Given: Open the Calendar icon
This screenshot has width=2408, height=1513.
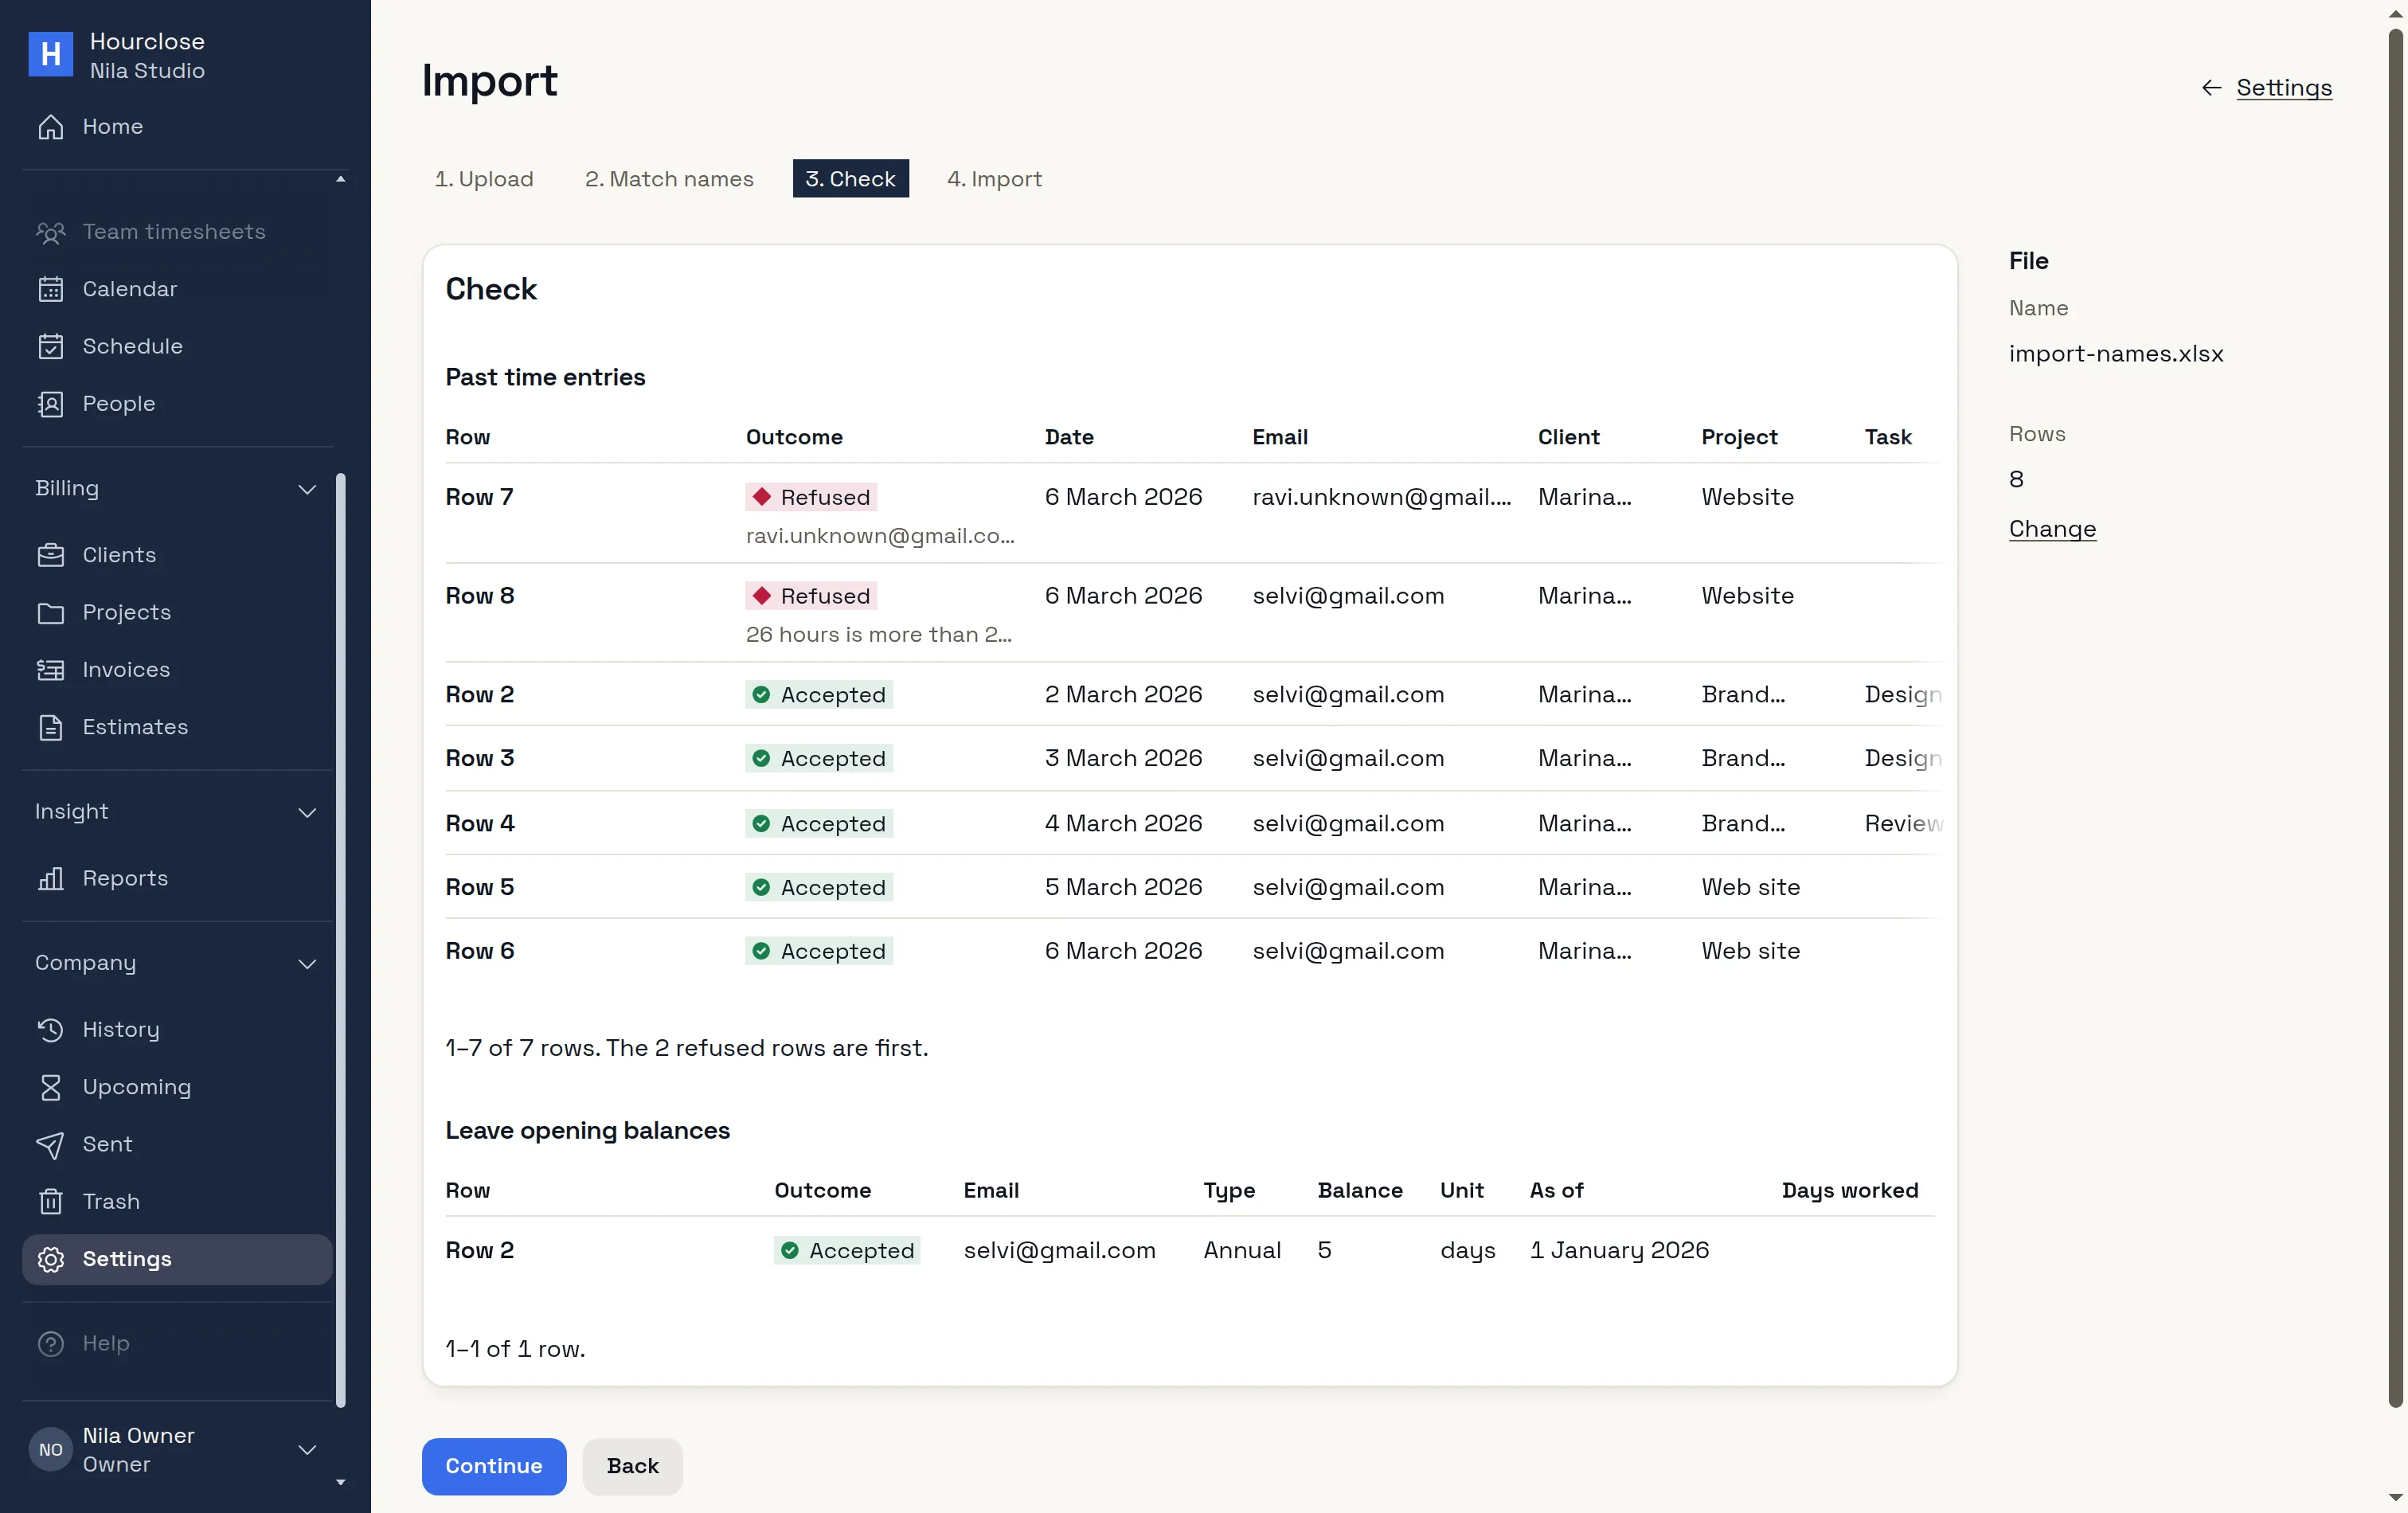Looking at the screenshot, I should (50, 289).
